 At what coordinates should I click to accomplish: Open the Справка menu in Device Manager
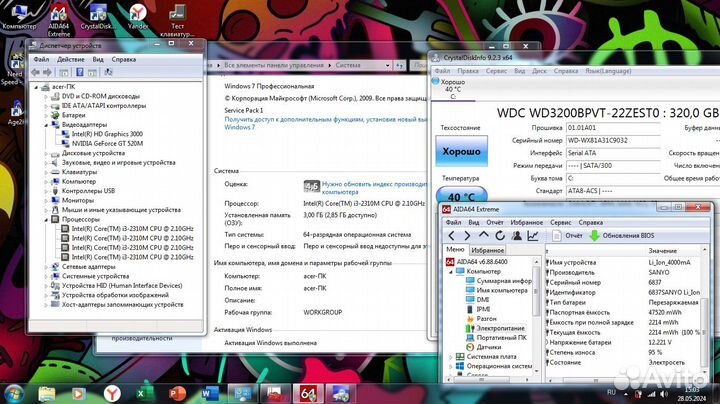[124, 59]
